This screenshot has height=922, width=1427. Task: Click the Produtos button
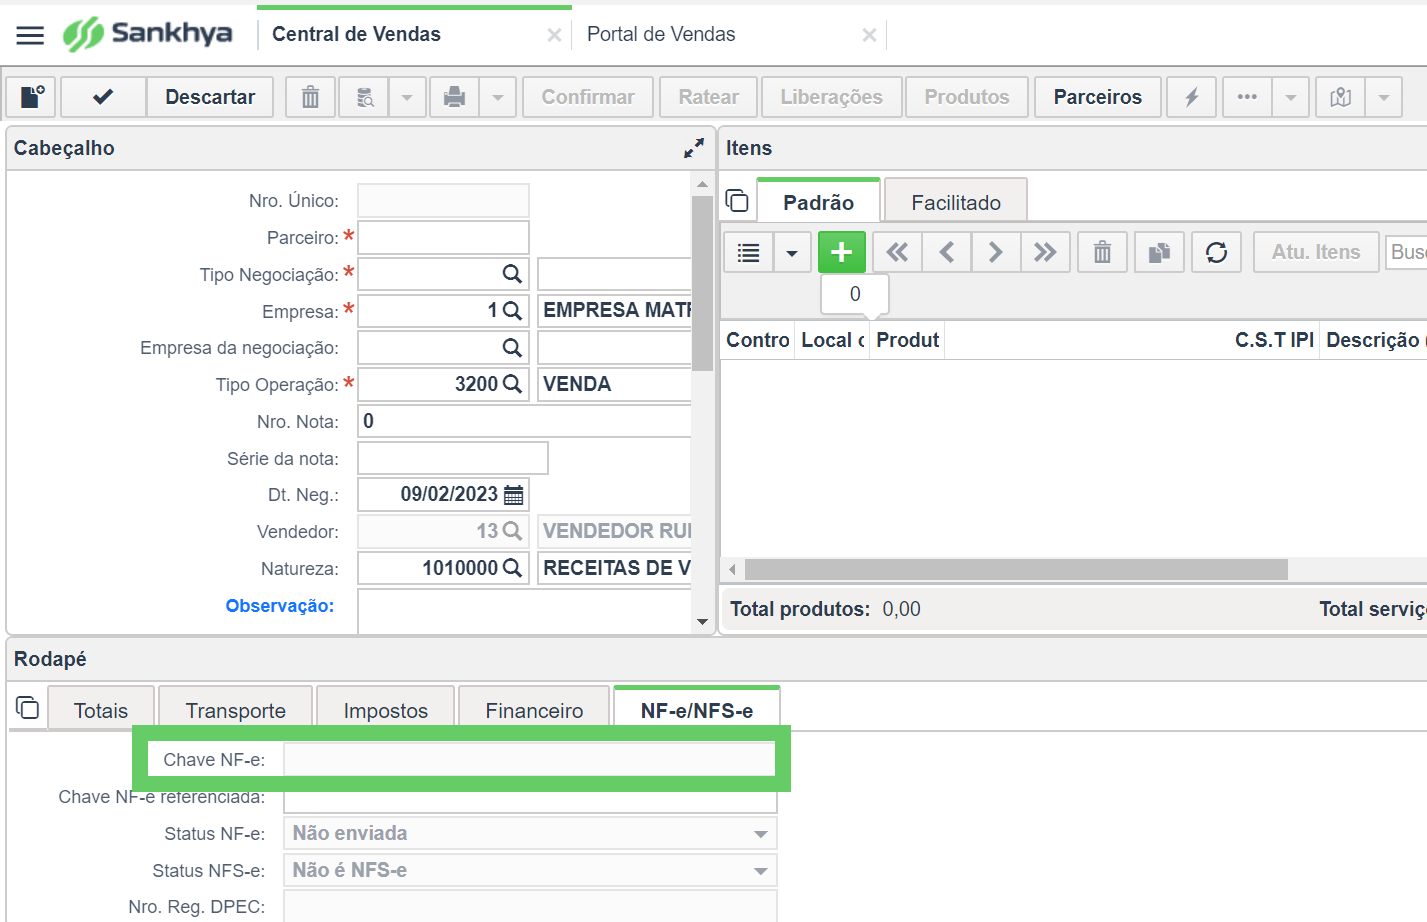(x=967, y=97)
